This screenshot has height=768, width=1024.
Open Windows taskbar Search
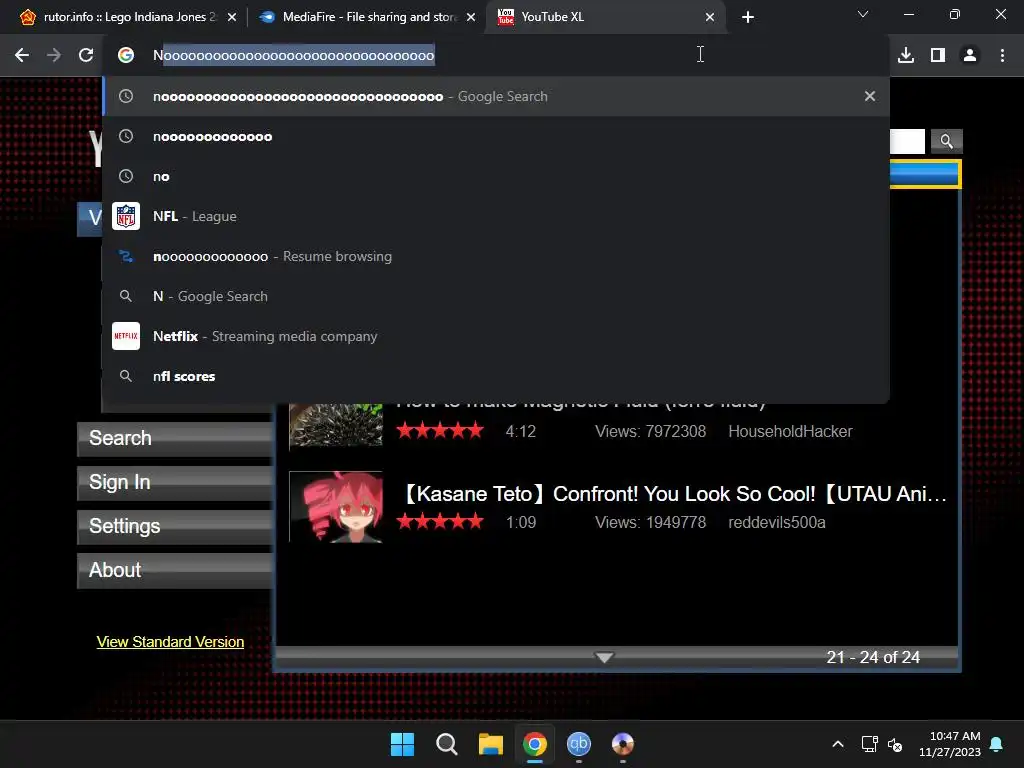click(447, 744)
